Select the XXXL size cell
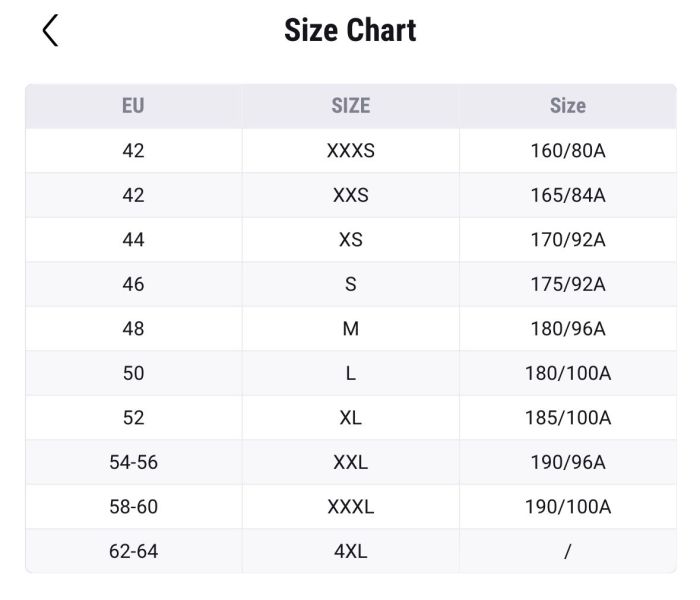This screenshot has height=600, width=700. [350, 507]
